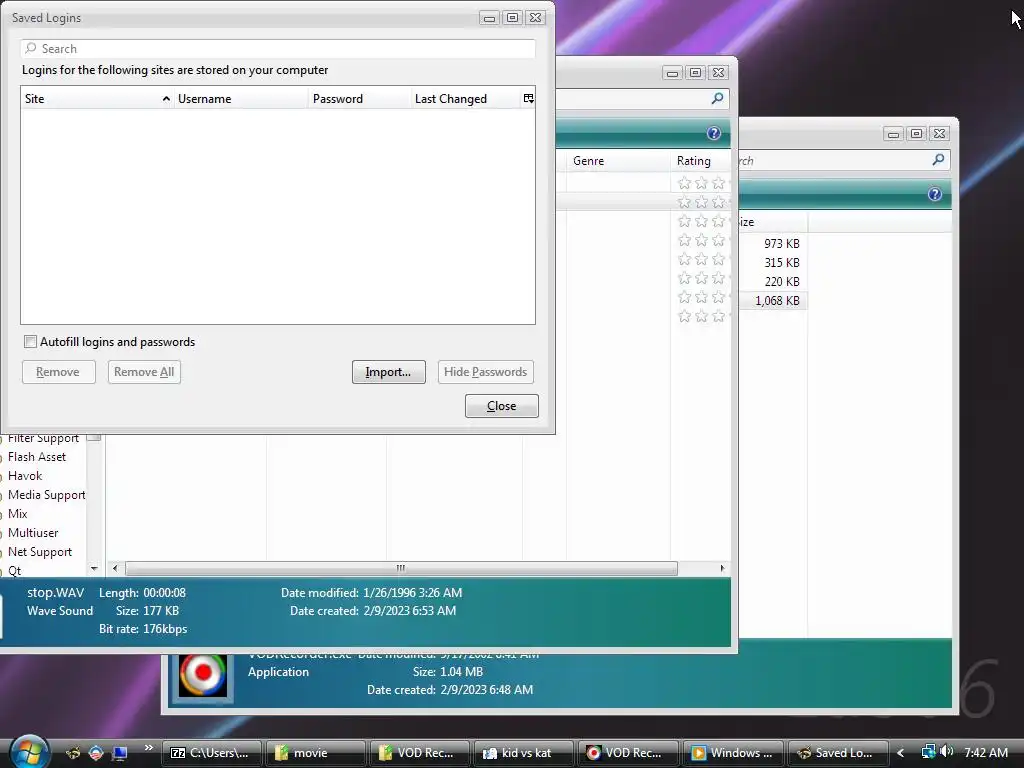The width and height of the screenshot is (1024, 768).
Task: Expand quick launch overflow chevron
Action: [x=148, y=748]
